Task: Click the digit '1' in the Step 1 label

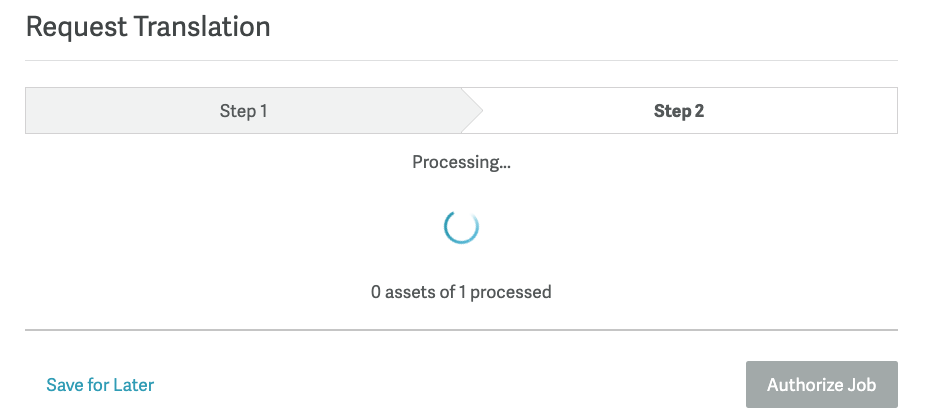Action: tap(263, 111)
